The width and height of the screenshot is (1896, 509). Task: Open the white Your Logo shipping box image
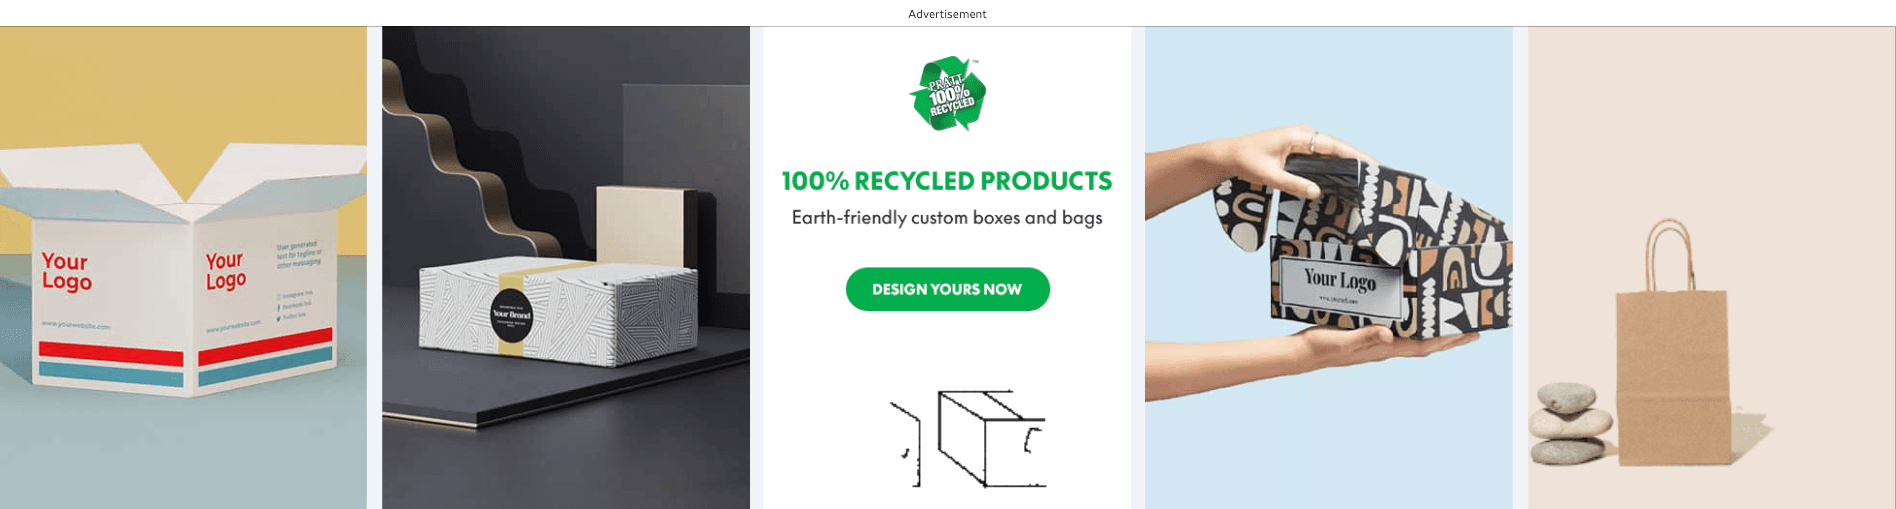183,267
